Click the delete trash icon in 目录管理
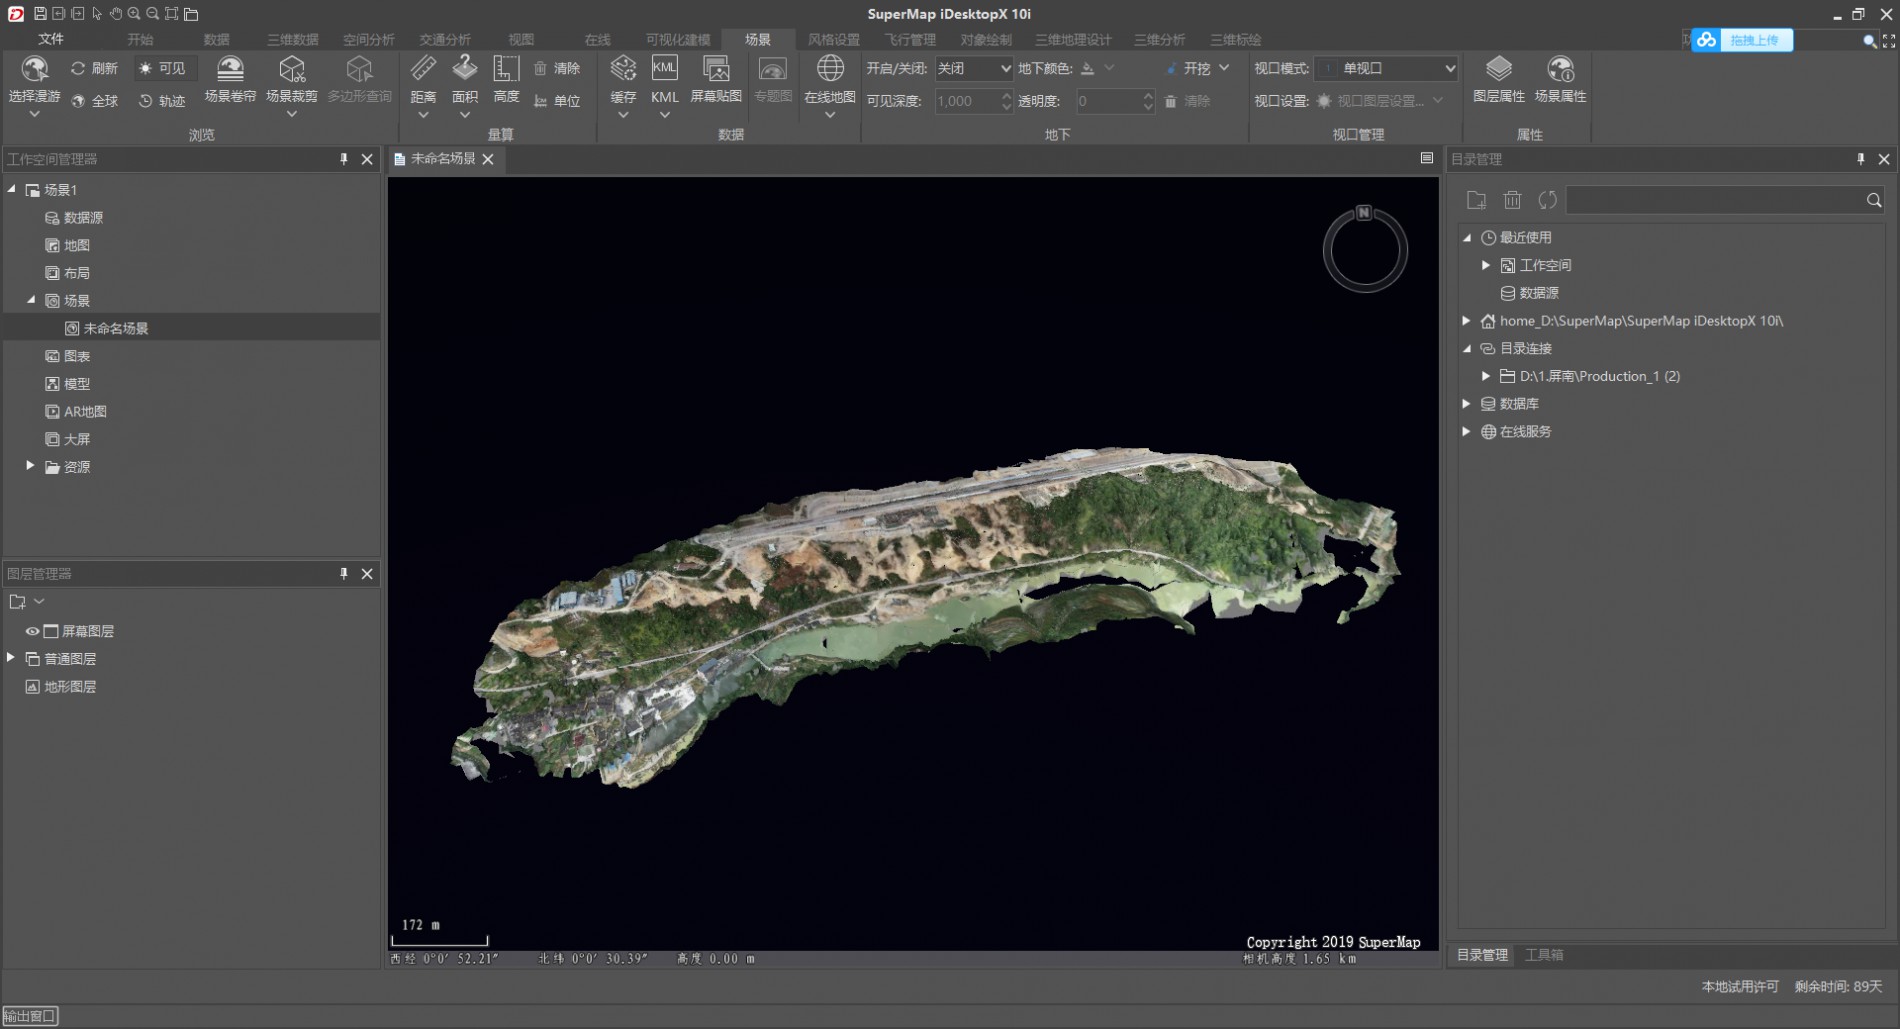 (x=1512, y=200)
